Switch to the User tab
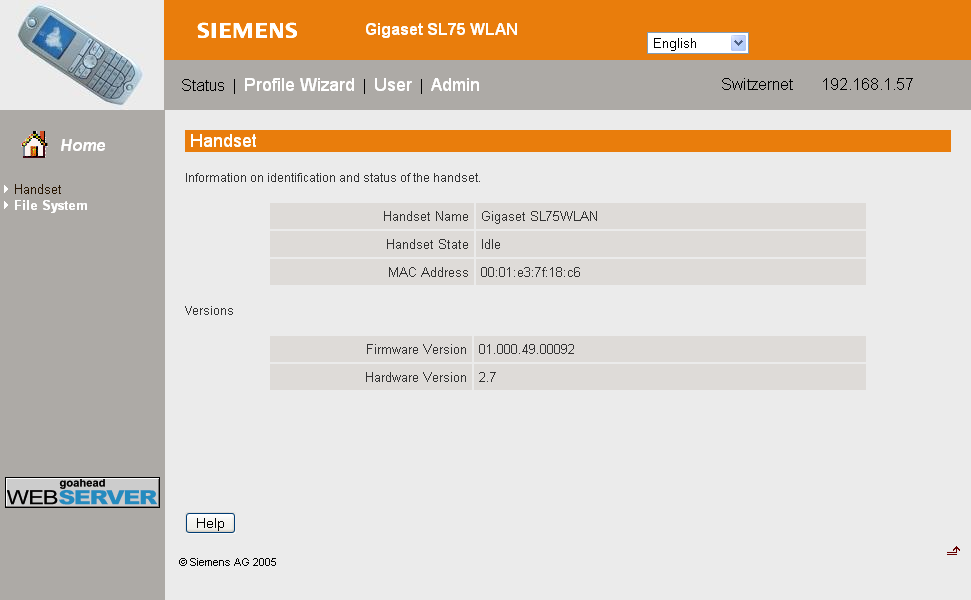The image size is (971, 600). pos(393,85)
